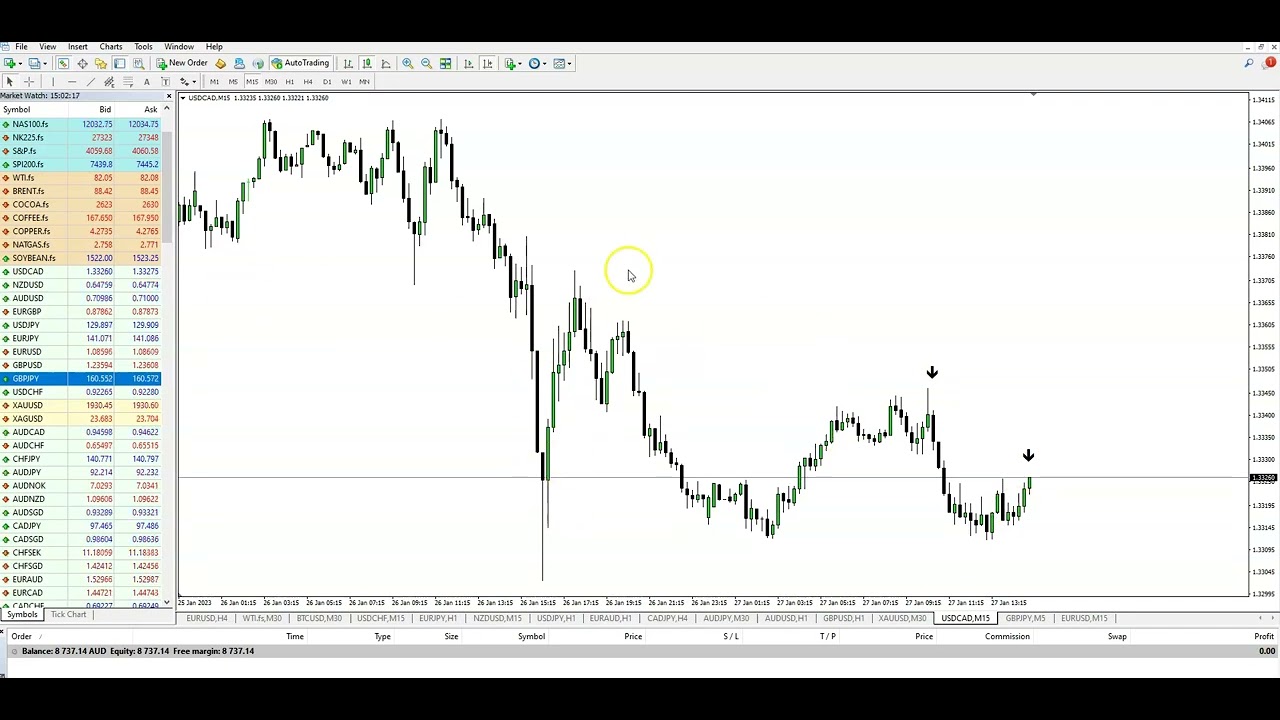
Task: Click the Bid column header
Action: (104, 109)
